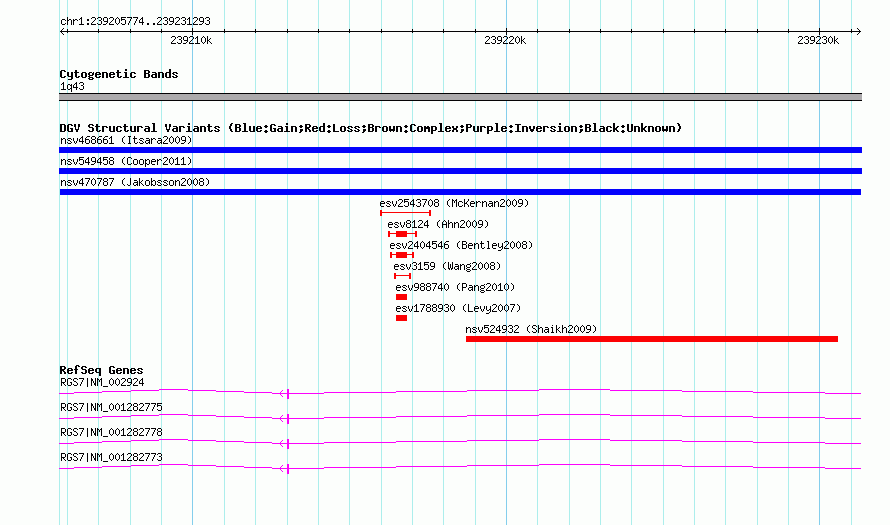Select the esv1788930 red block

pyautogui.click(x=401, y=318)
